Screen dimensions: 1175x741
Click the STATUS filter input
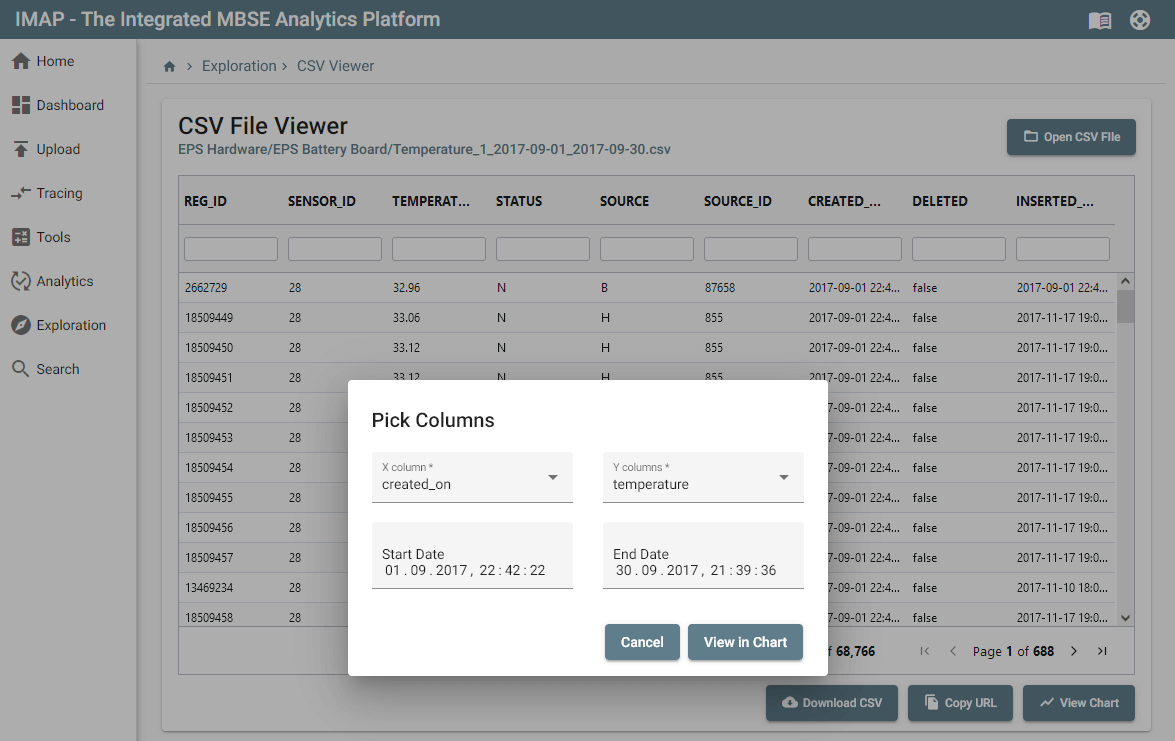543,249
